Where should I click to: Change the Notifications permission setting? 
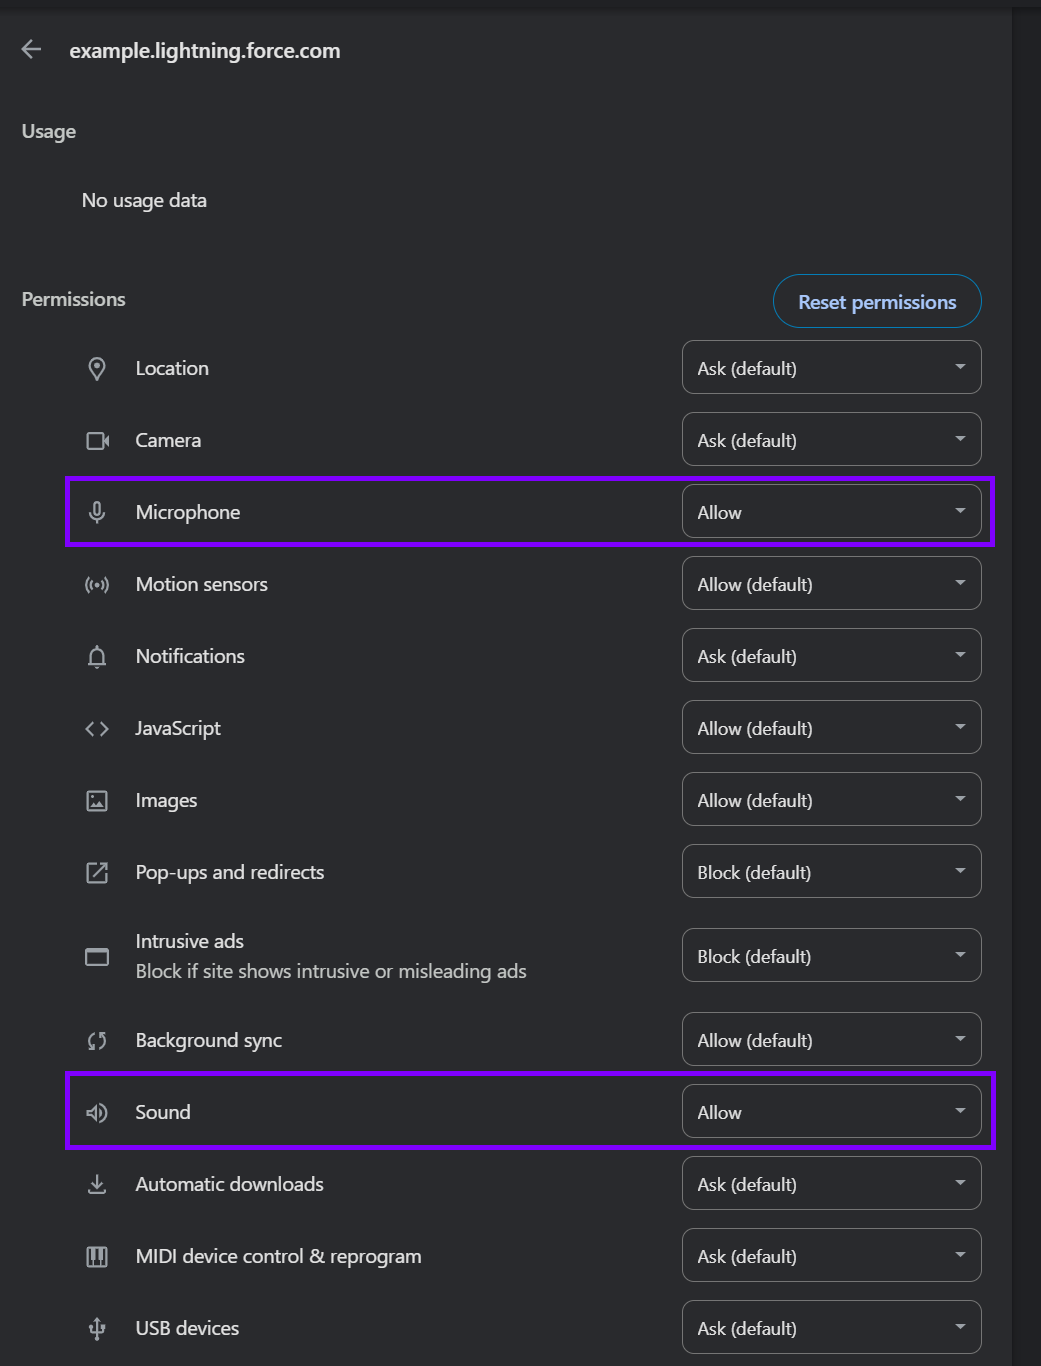[831, 656]
